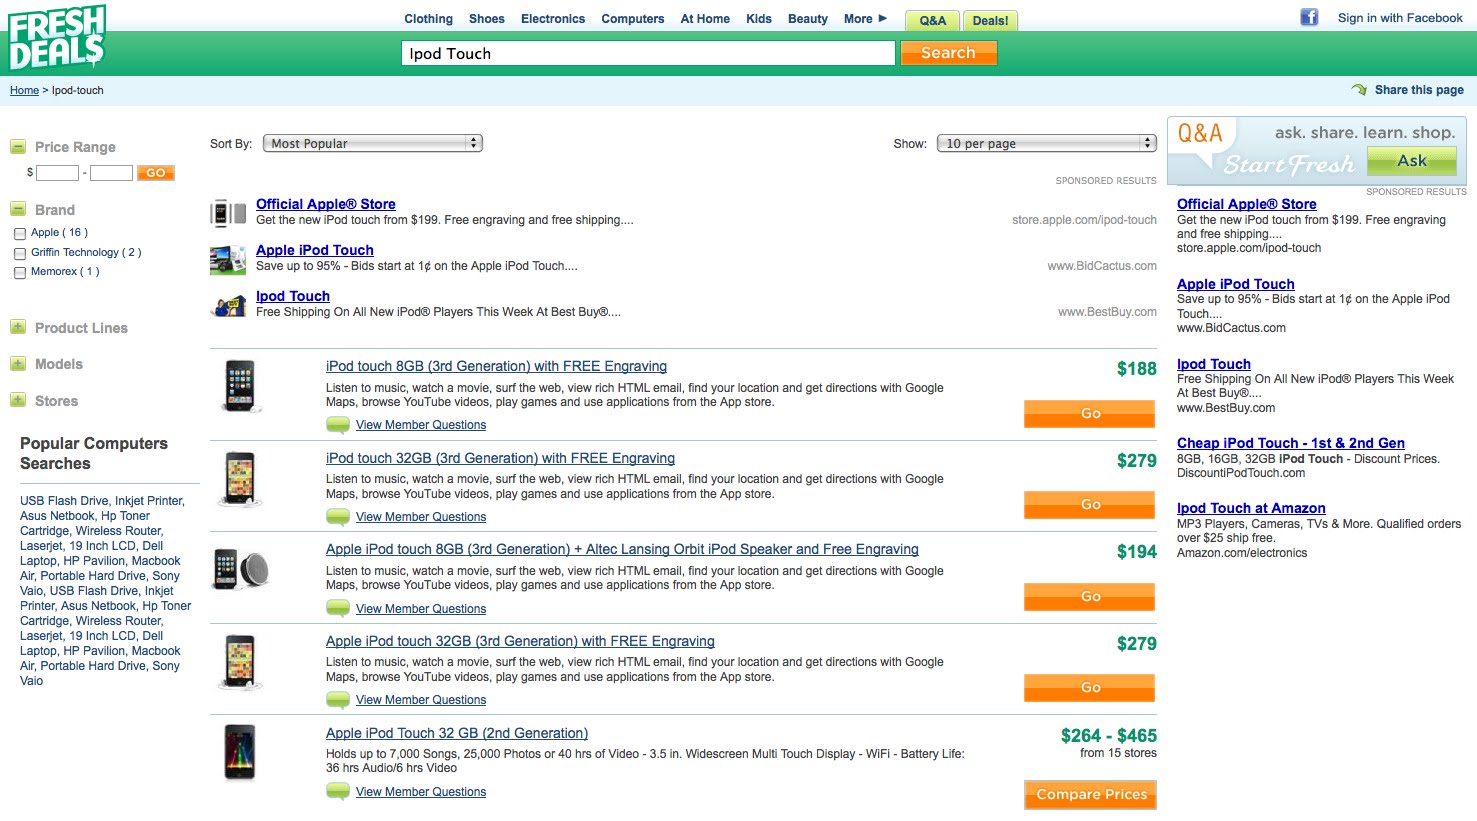Click Go button for $194 Altec Lansing bundle

tap(1090, 596)
